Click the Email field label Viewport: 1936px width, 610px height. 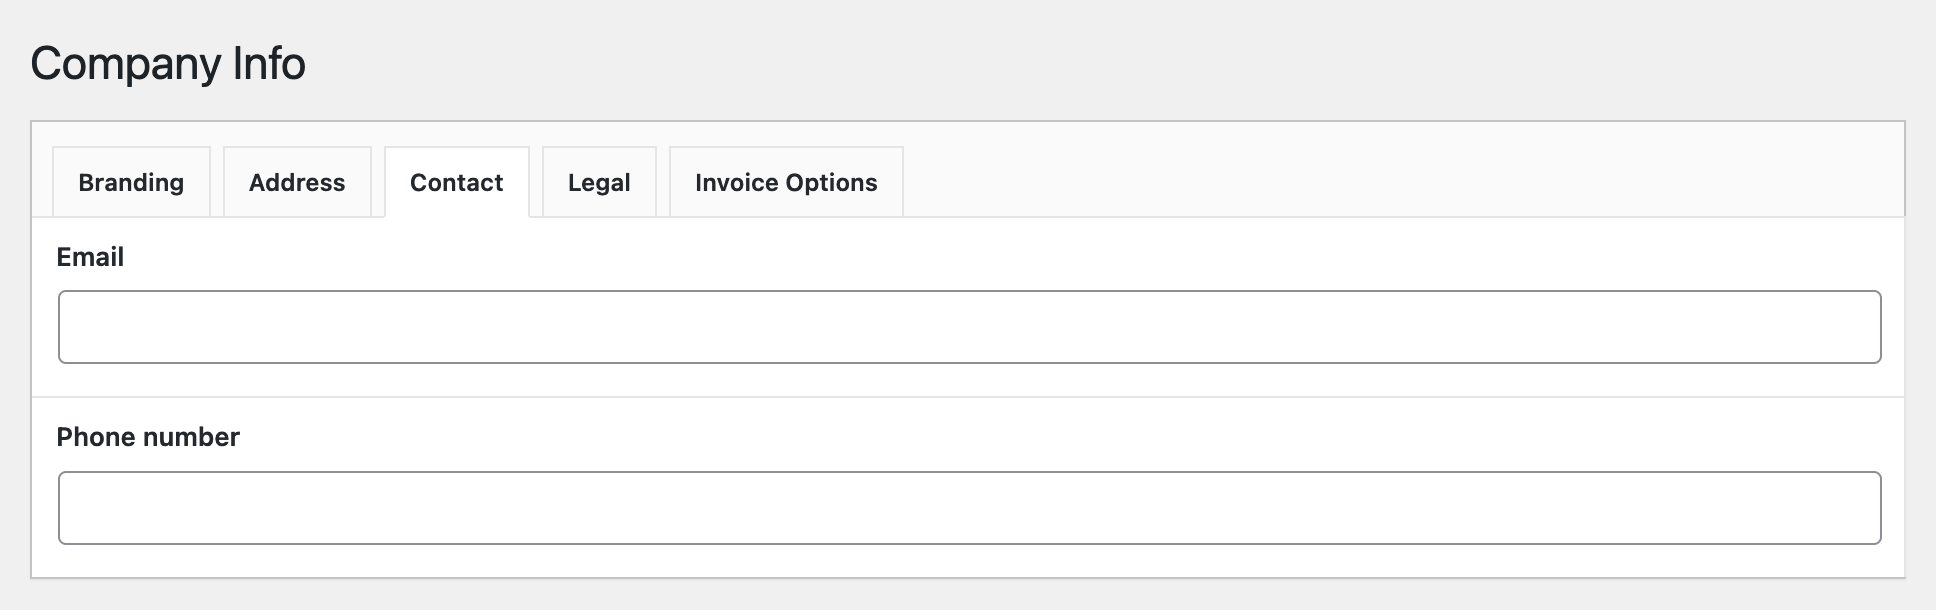pyautogui.click(x=90, y=257)
